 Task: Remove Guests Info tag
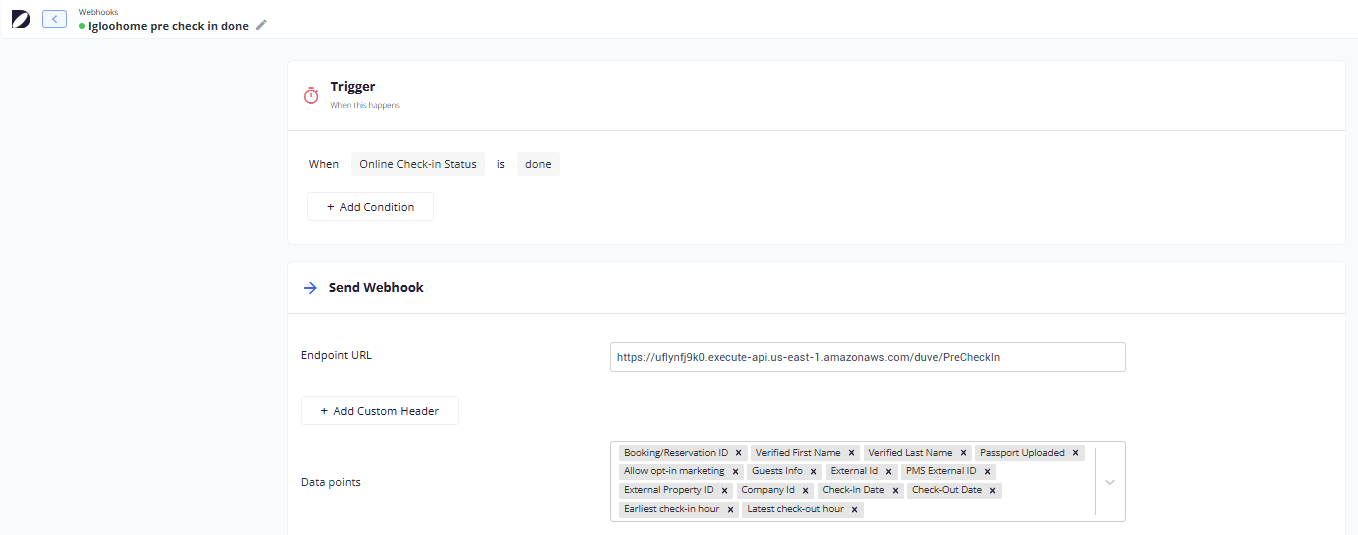(813, 472)
